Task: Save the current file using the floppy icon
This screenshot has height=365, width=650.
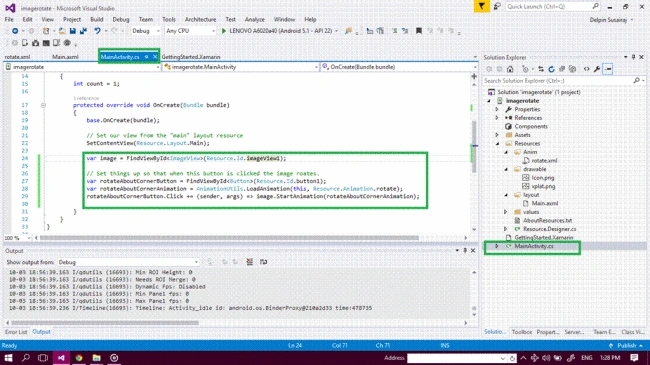Action: click(x=73, y=31)
